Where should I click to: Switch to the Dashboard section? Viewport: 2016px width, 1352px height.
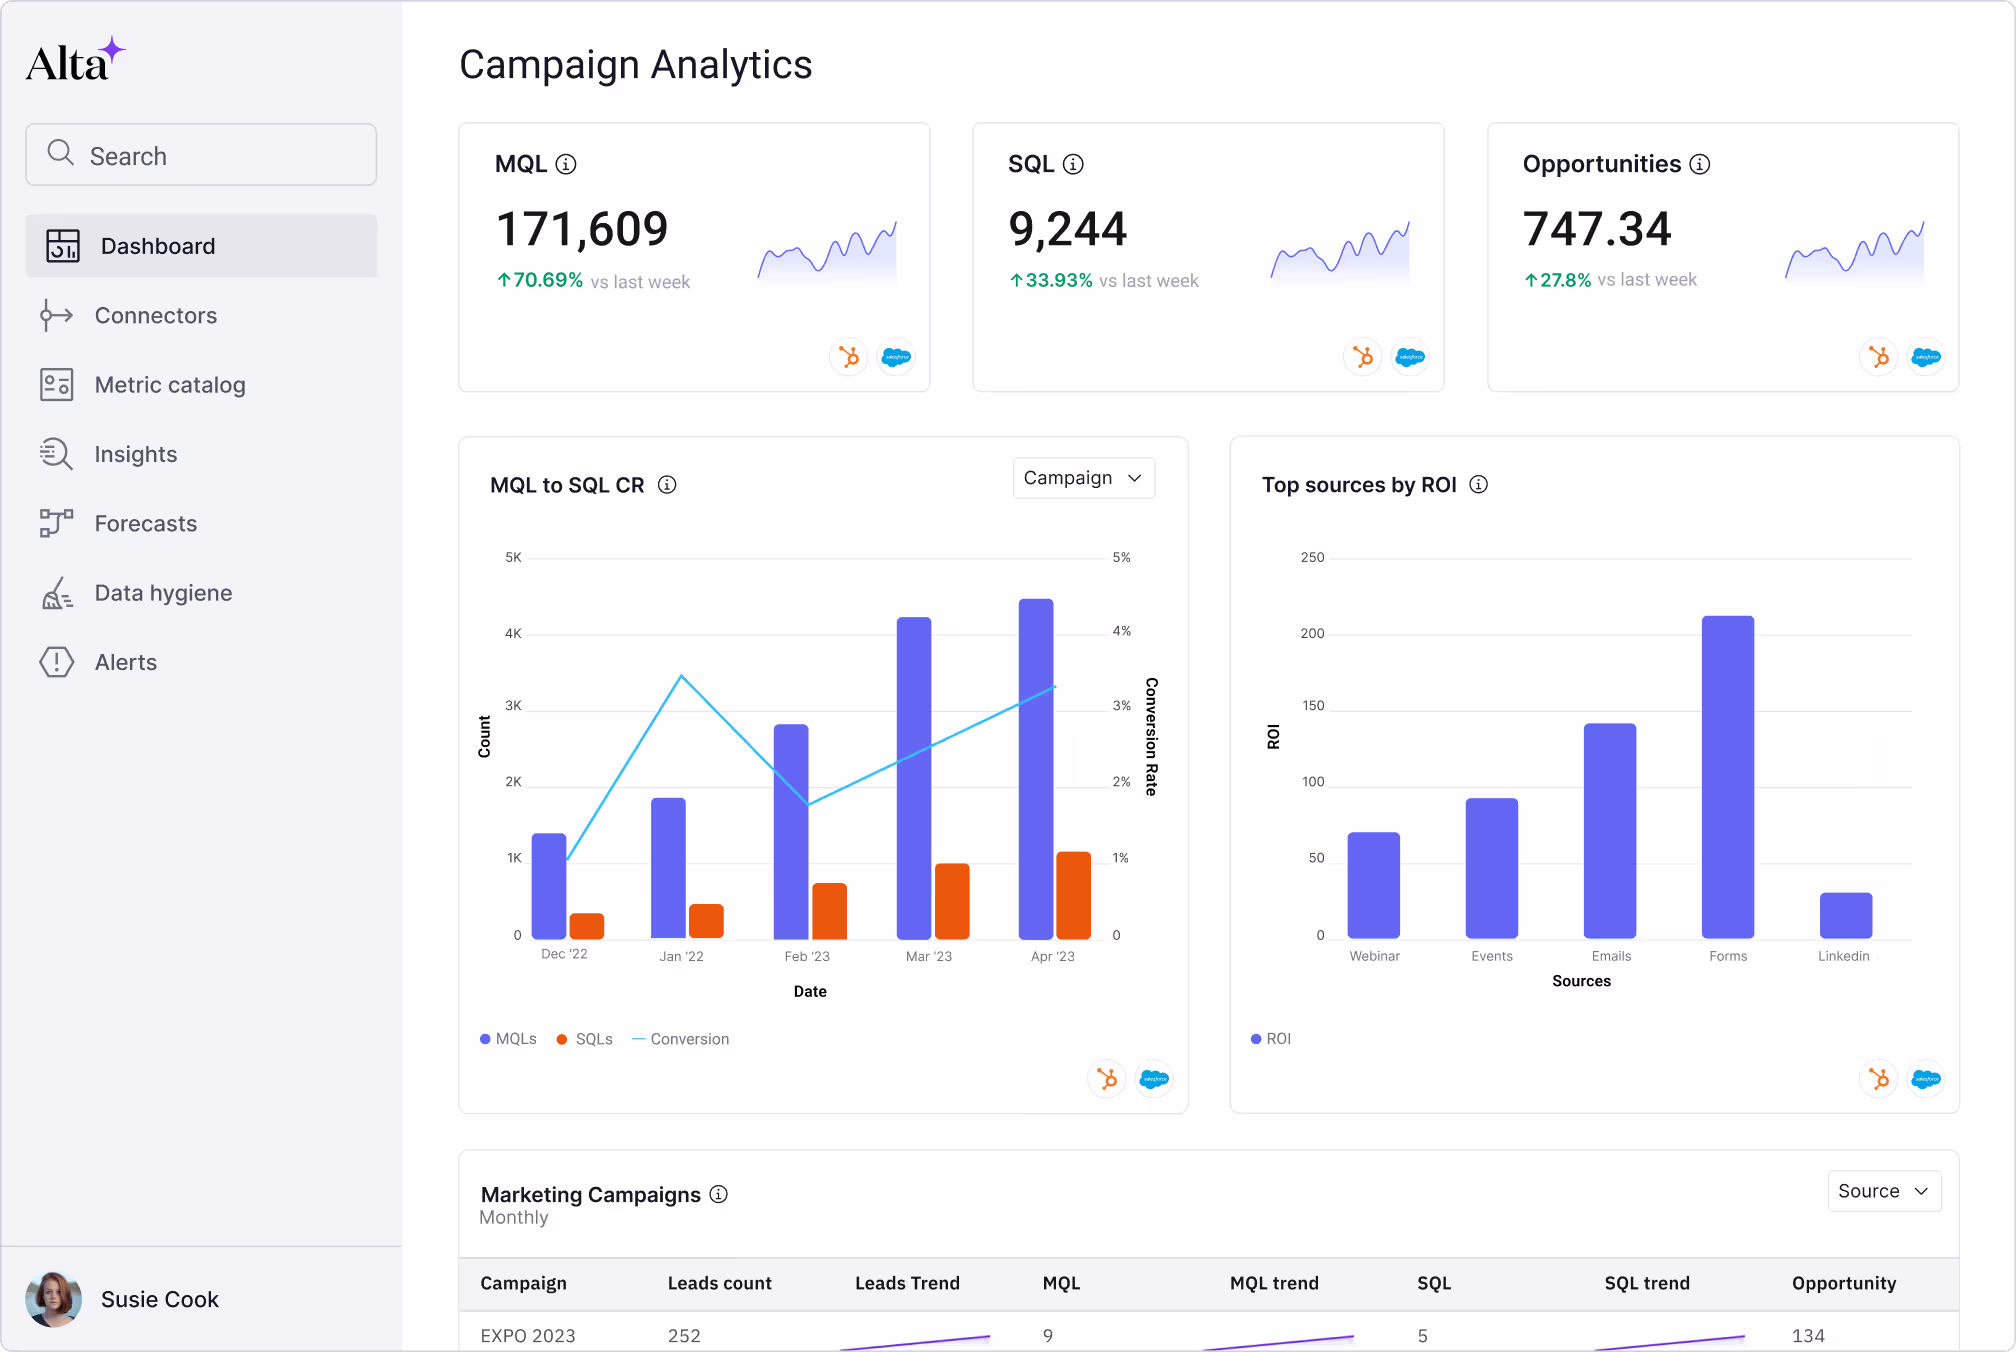157,246
